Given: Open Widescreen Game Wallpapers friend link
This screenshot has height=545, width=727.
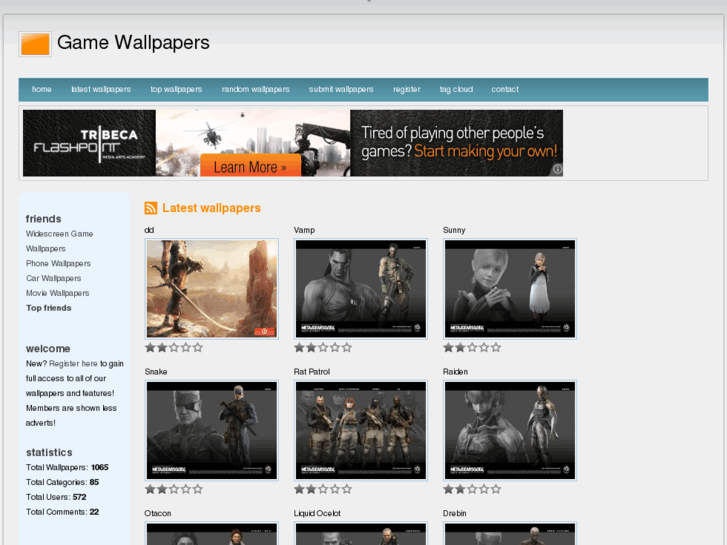Looking at the screenshot, I should point(59,241).
